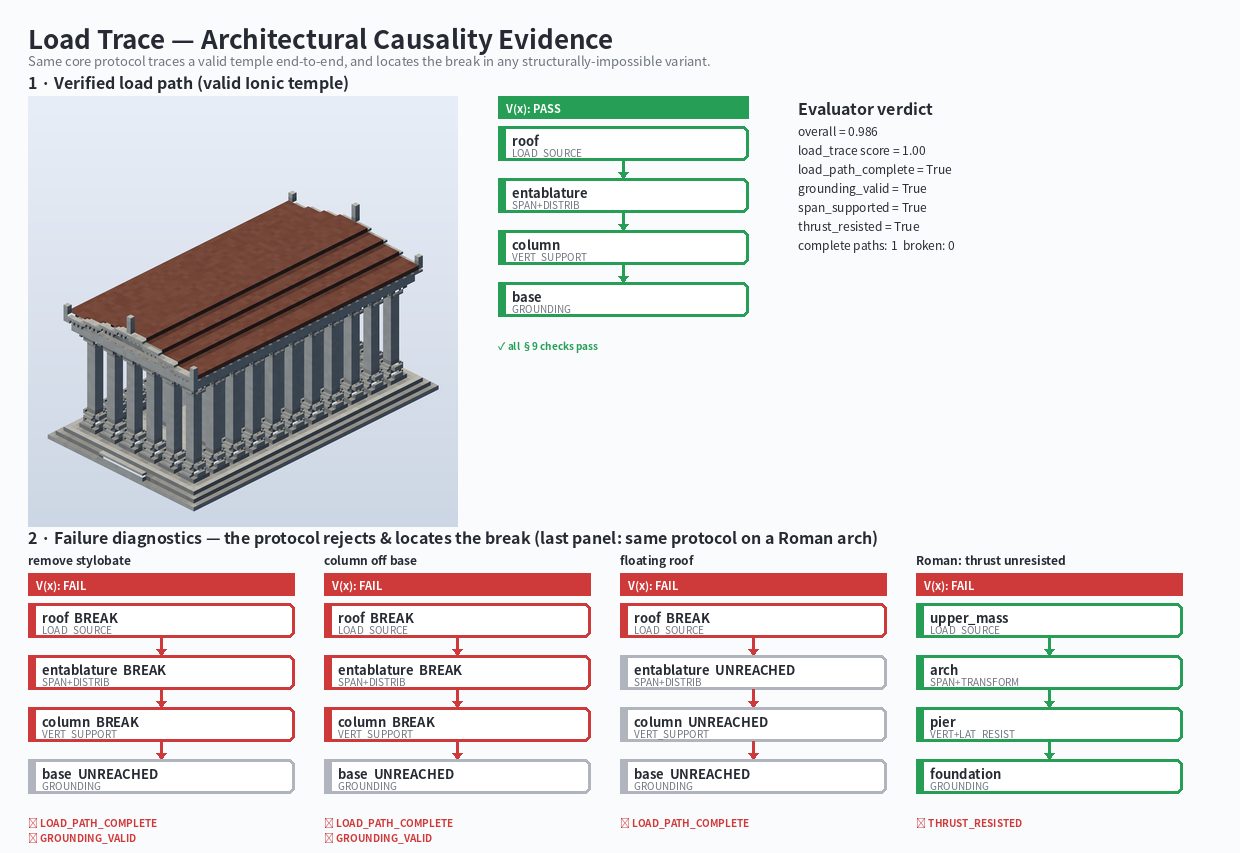Select the green V(x): PASS header bar
Screen dimensions: 1240x853
[x=623, y=108]
